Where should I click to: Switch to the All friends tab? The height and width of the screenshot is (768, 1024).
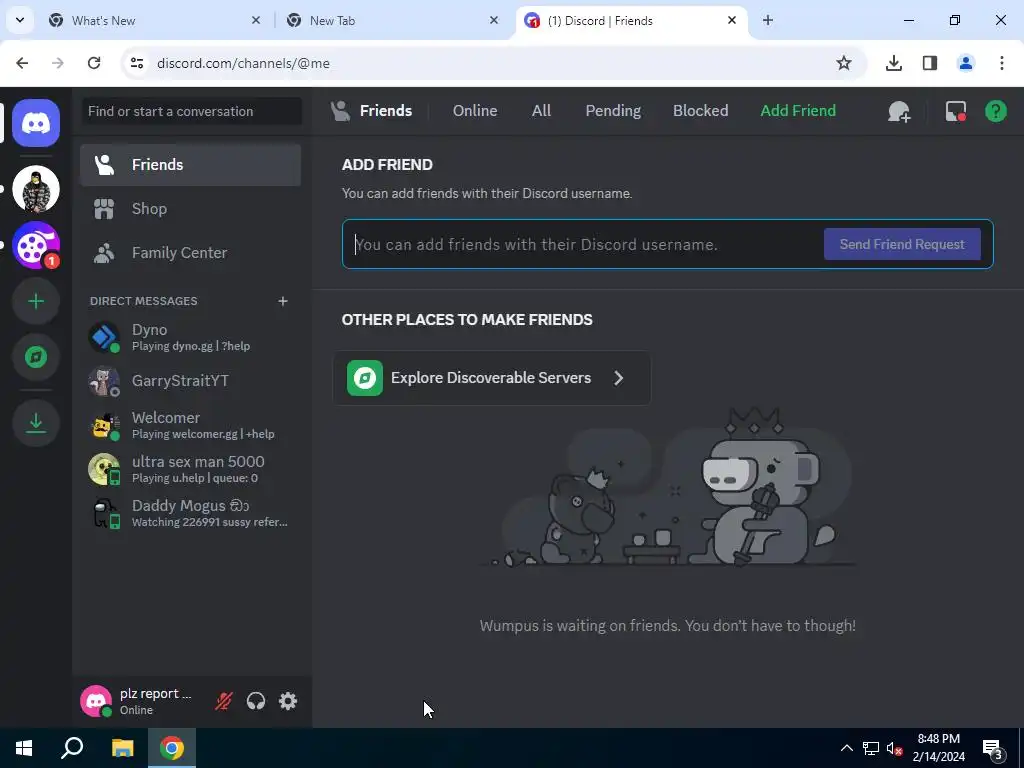541,111
